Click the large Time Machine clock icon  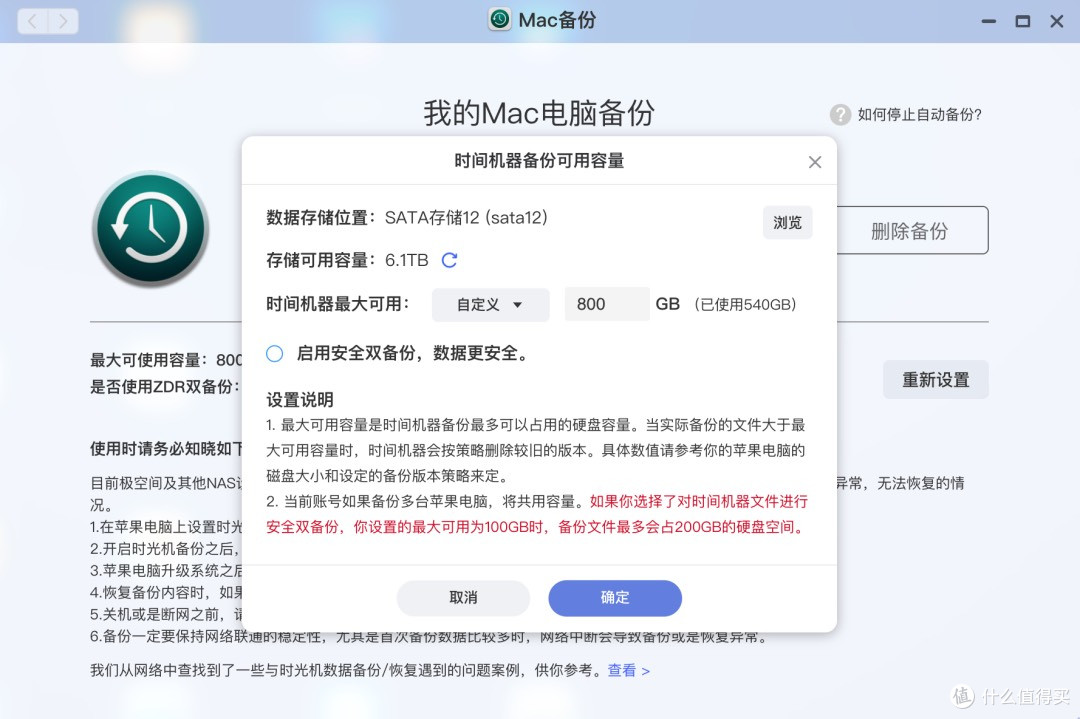[x=151, y=228]
